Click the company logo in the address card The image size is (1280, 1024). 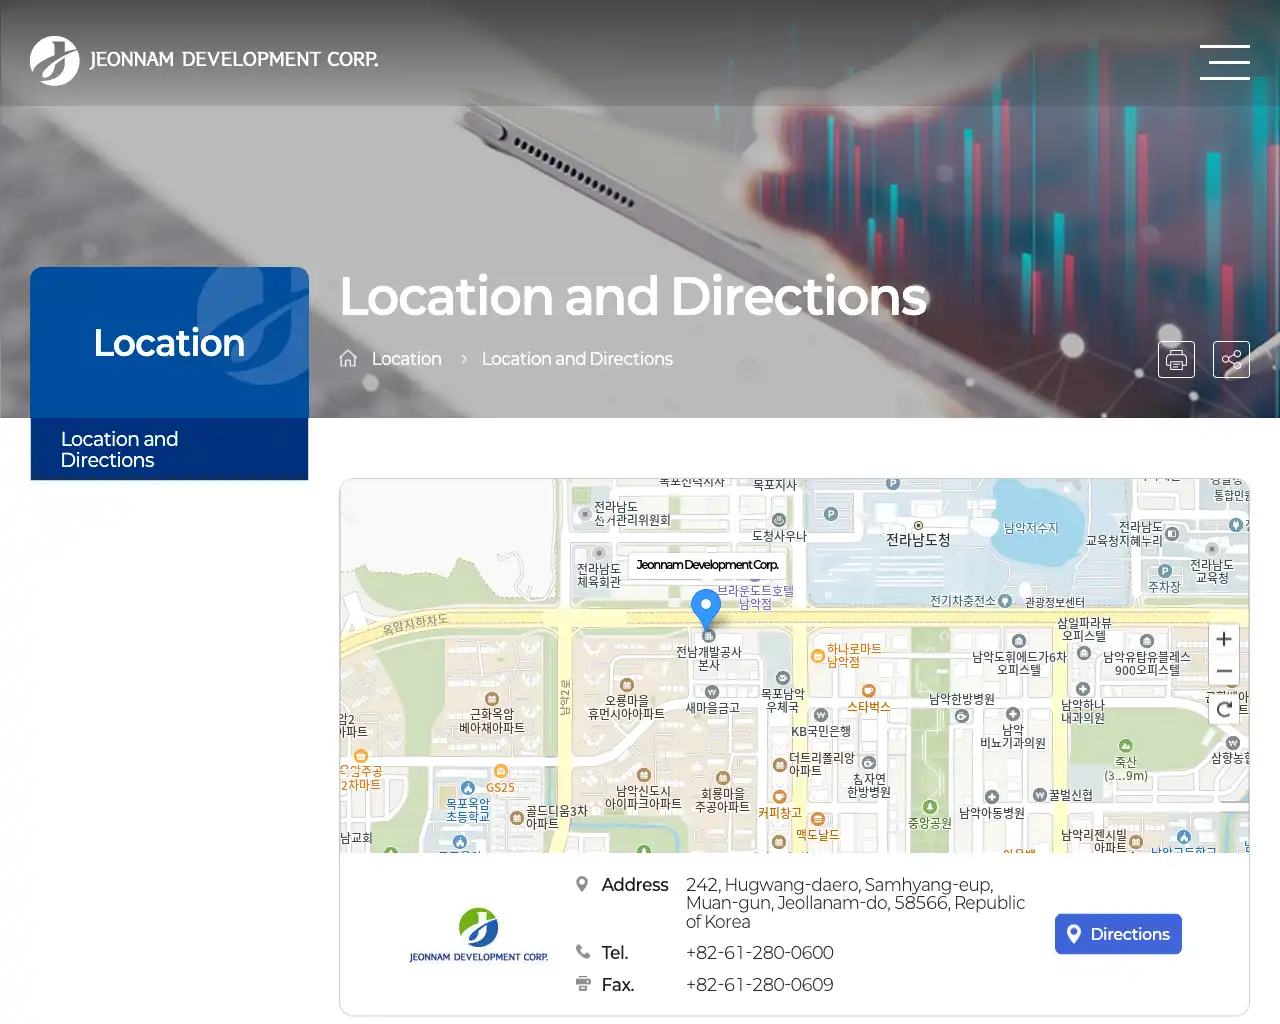479,935
